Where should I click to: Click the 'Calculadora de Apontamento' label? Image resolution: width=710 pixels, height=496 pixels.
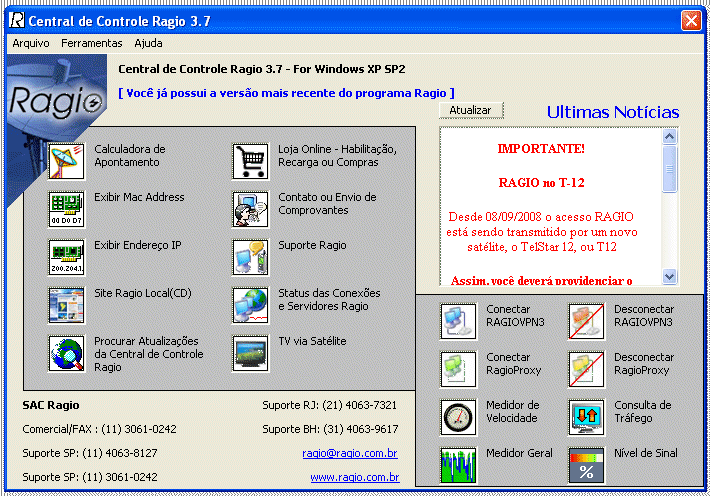[130, 155]
